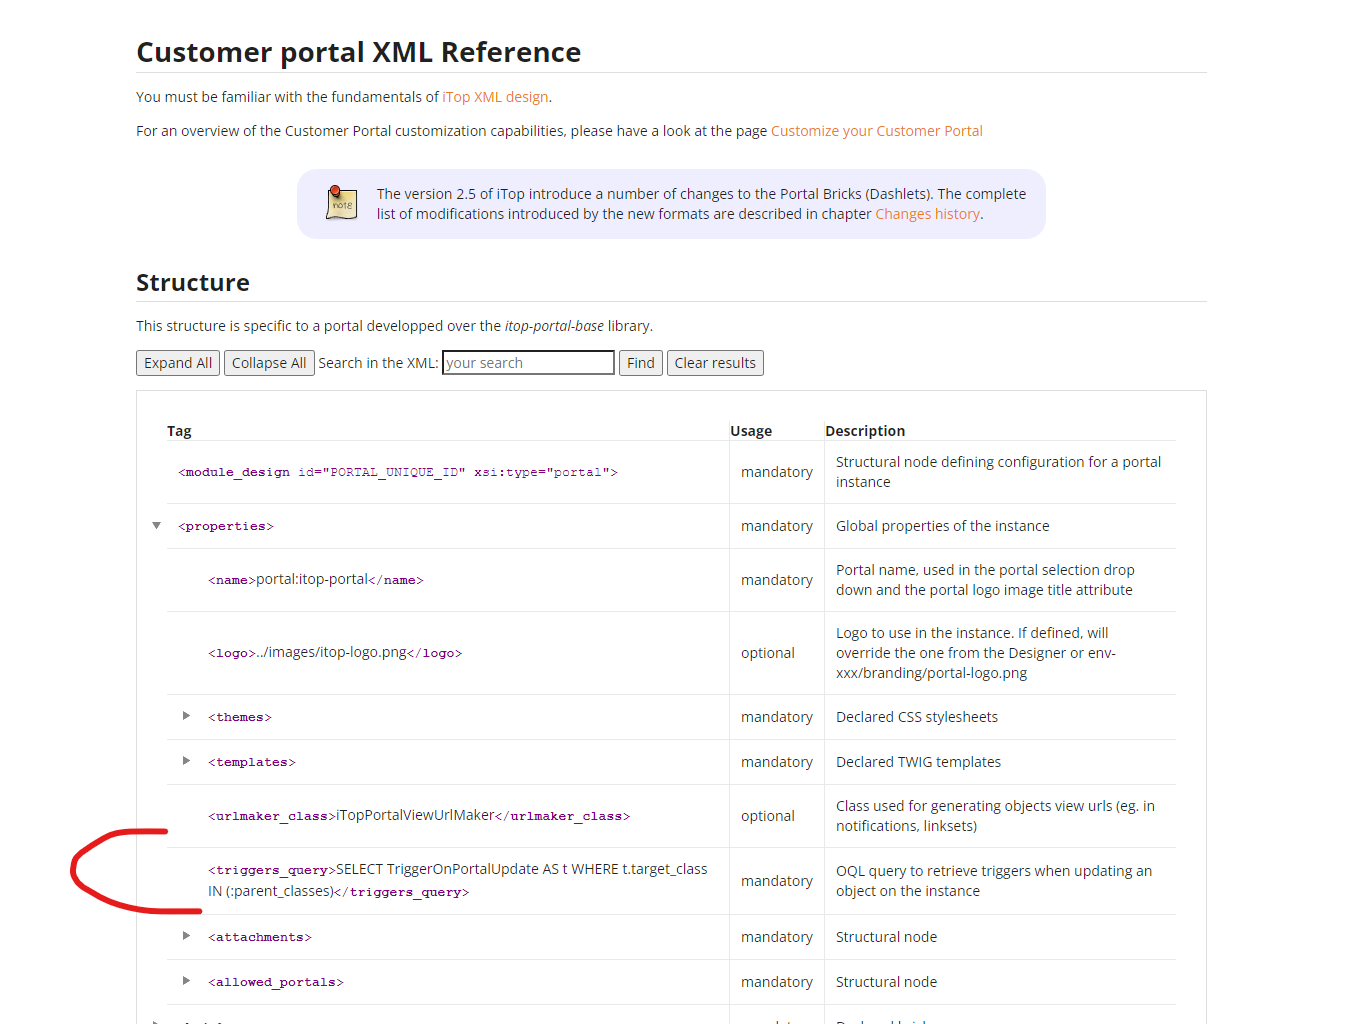Click the name tag portal:itop-portal text

(316, 580)
